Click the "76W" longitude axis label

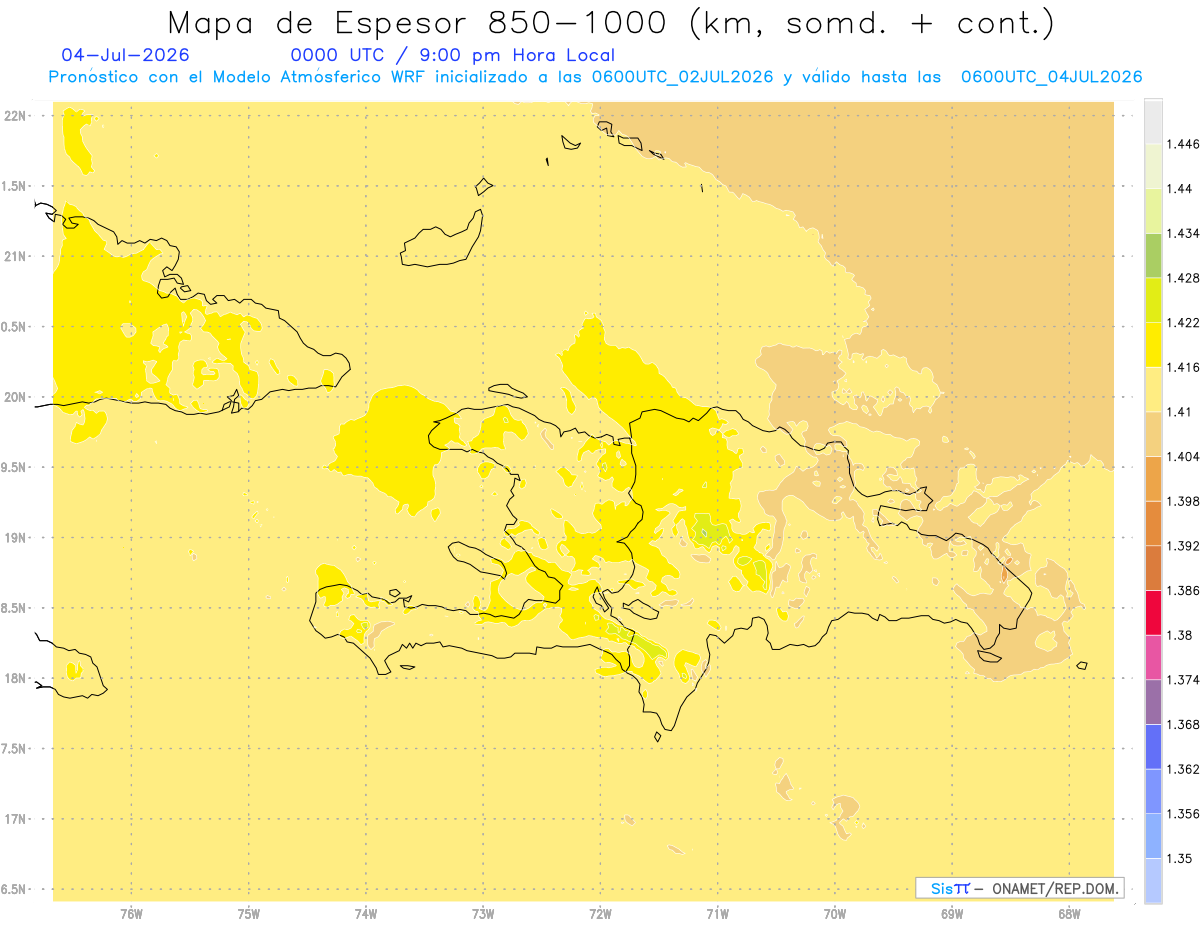pyautogui.click(x=131, y=913)
